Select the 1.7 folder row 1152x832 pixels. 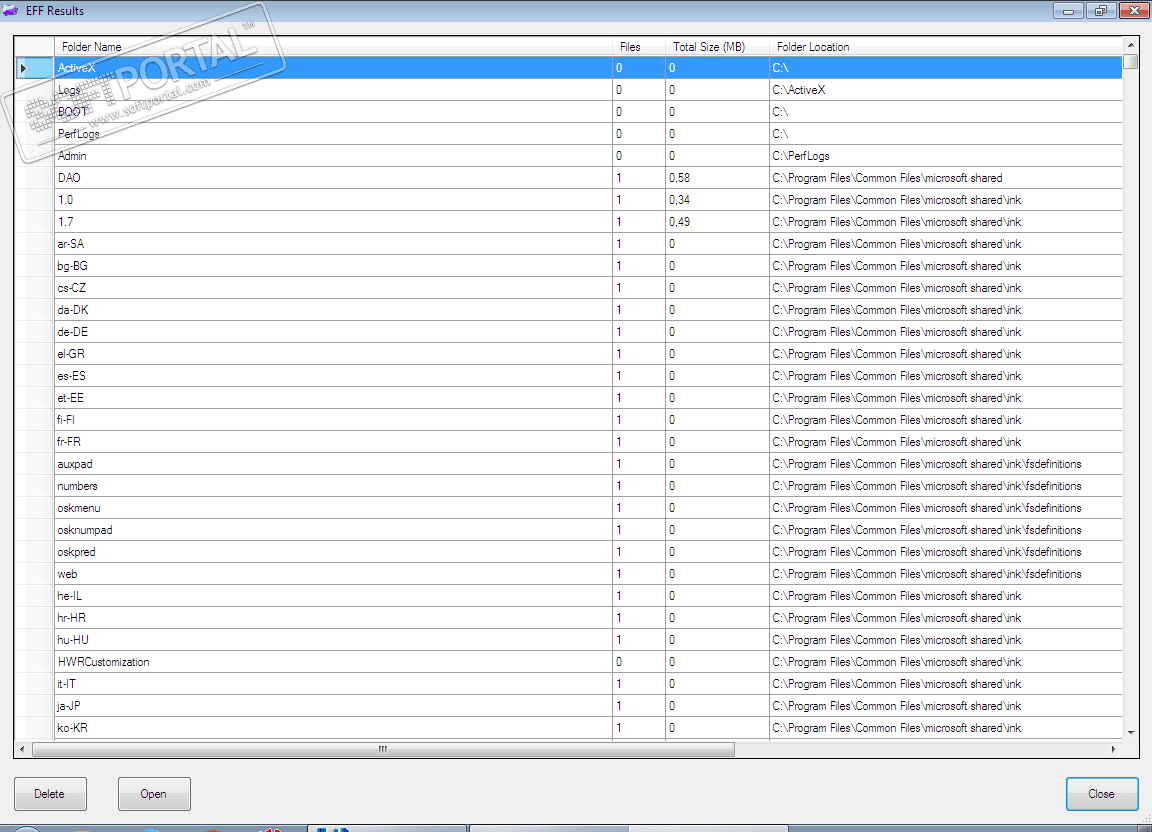(x=569, y=222)
